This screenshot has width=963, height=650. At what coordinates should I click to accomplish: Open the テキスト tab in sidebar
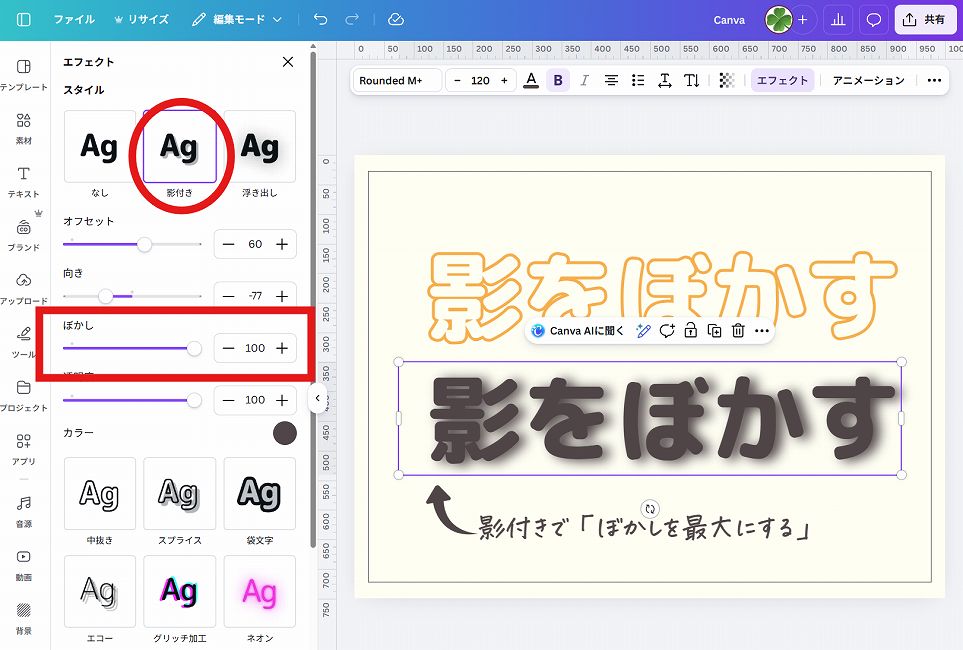click(x=24, y=181)
